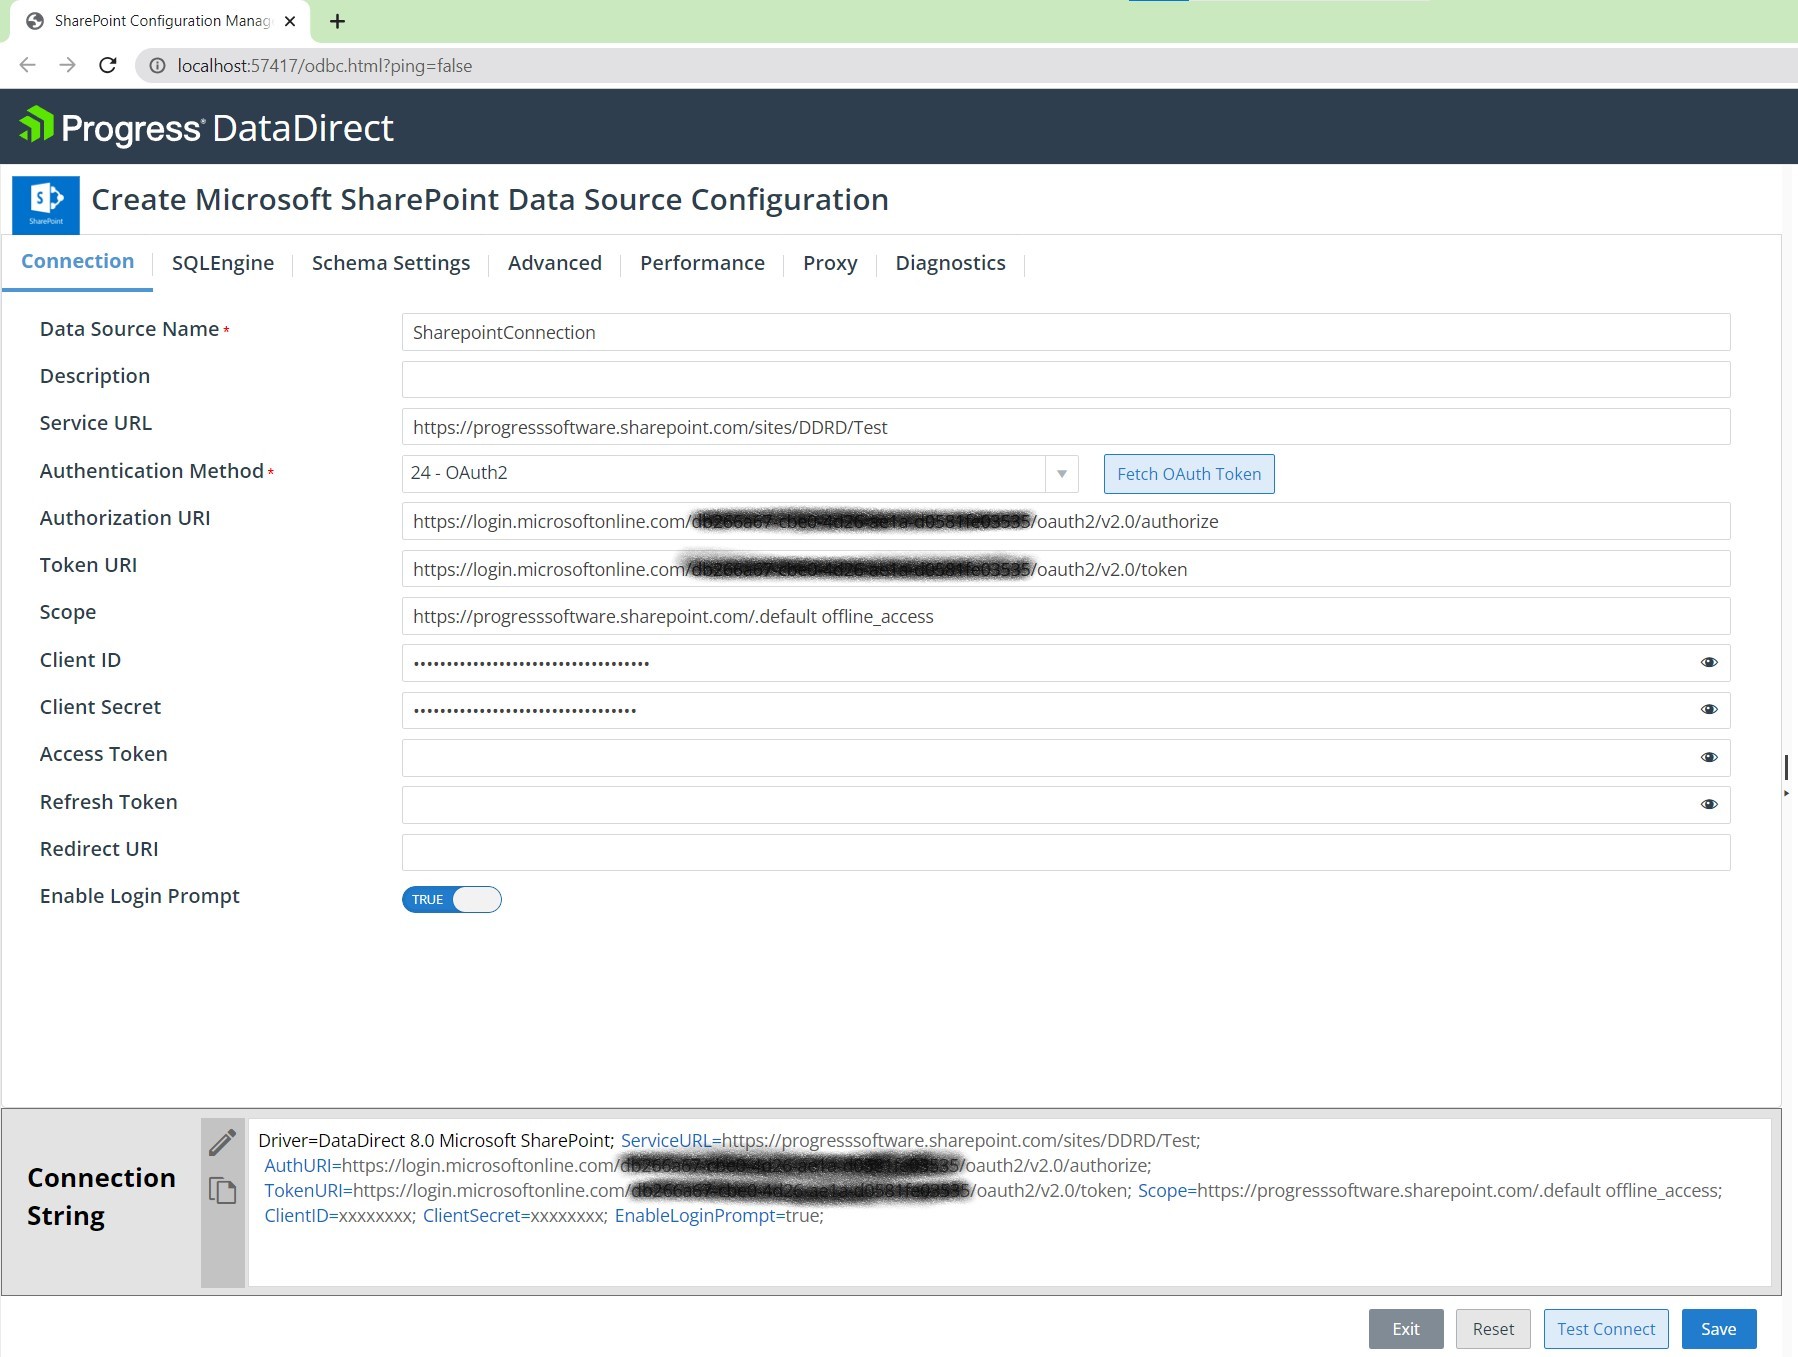Save the data source configuration

click(1718, 1329)
